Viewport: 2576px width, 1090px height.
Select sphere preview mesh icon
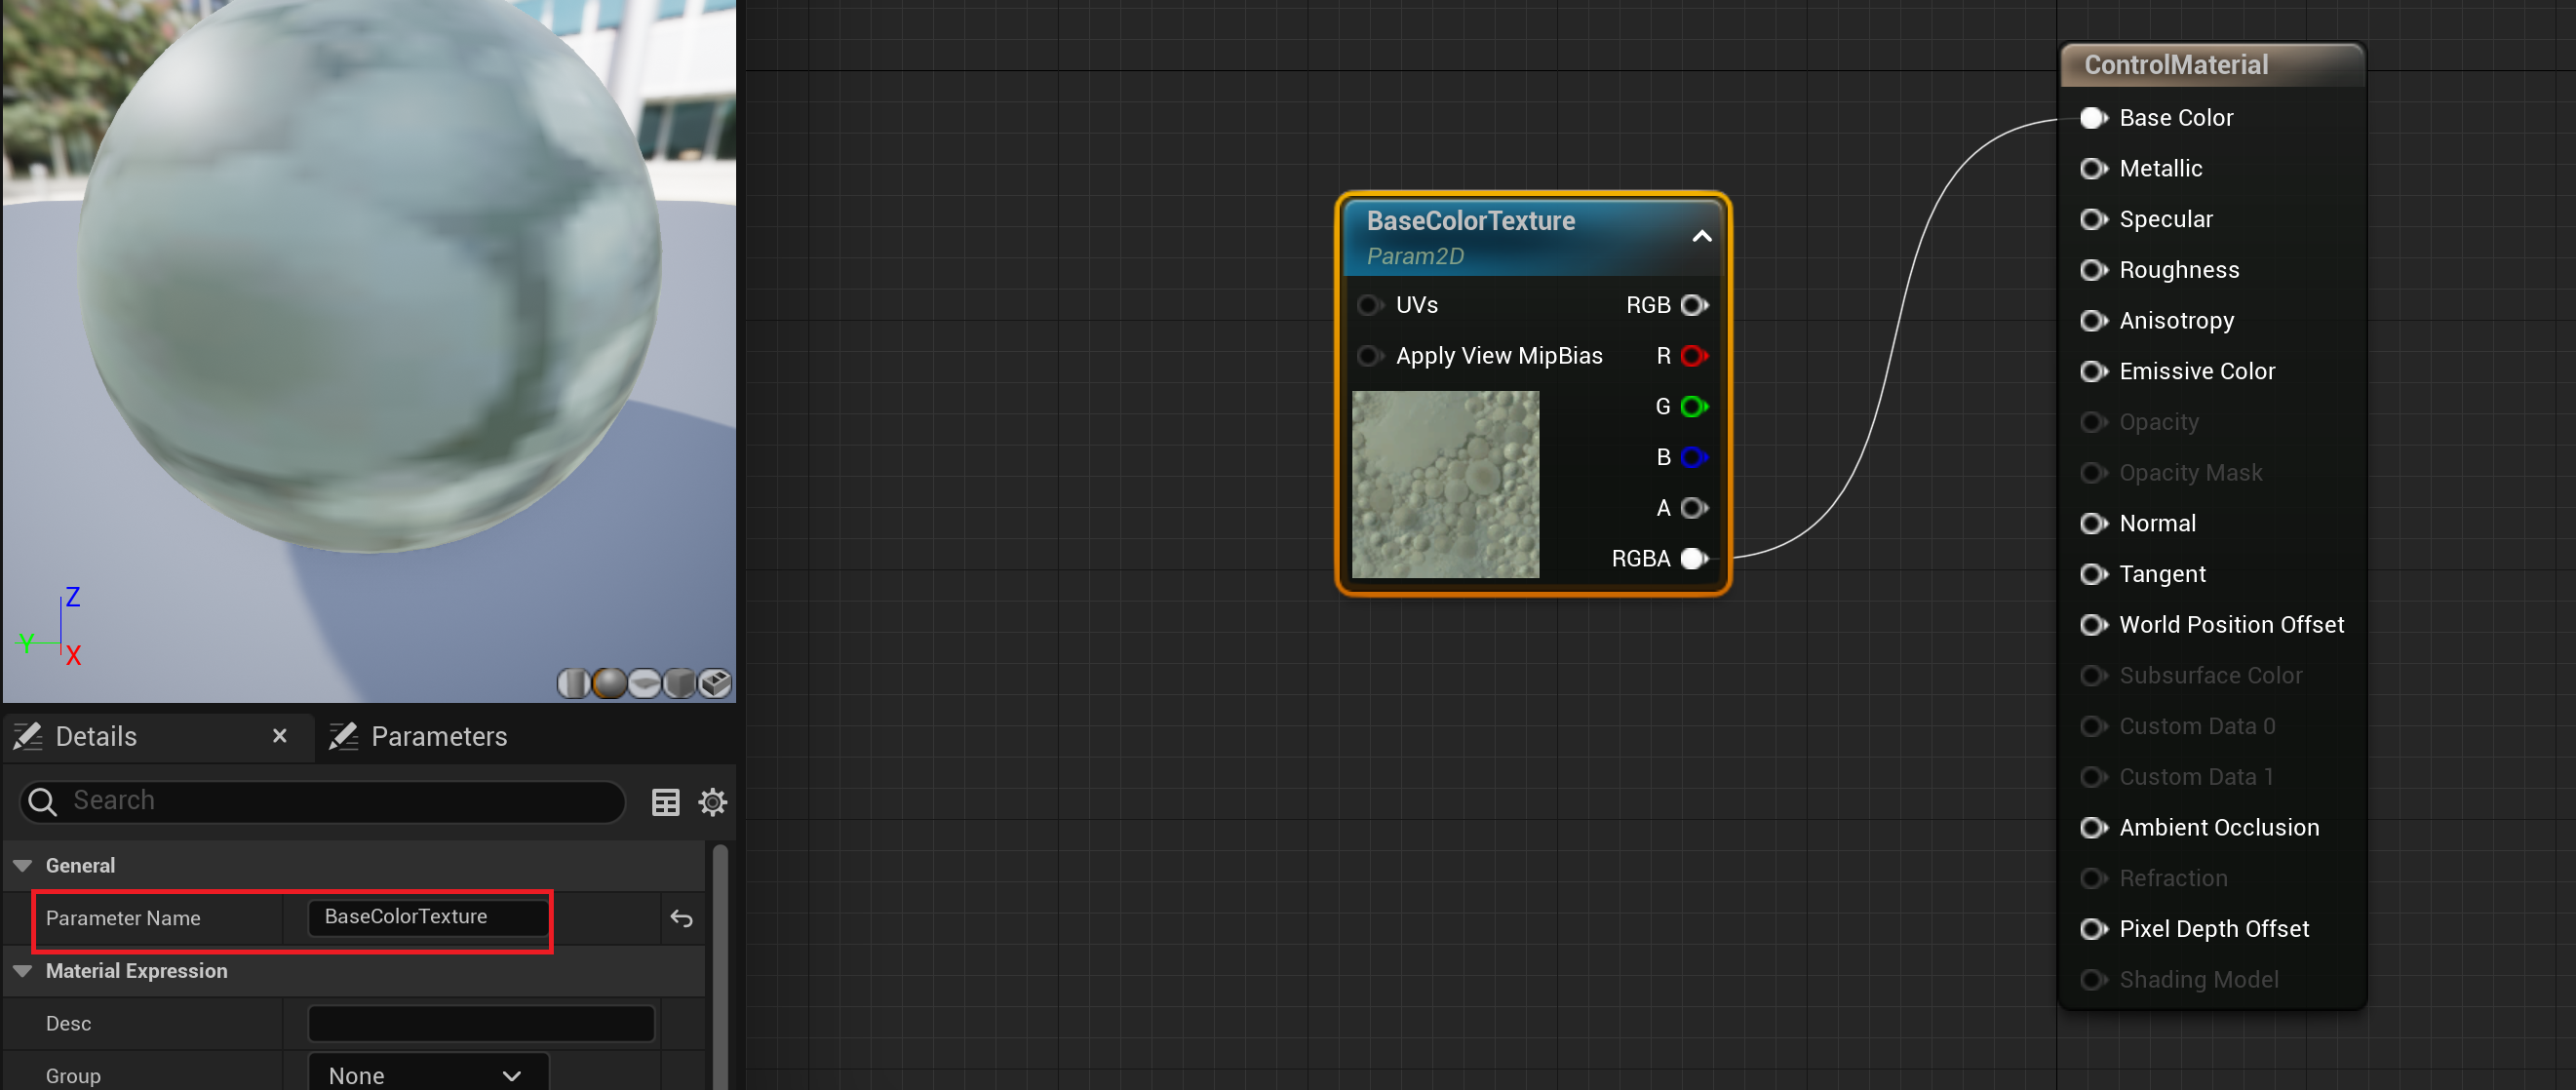[x=609, y=683]
